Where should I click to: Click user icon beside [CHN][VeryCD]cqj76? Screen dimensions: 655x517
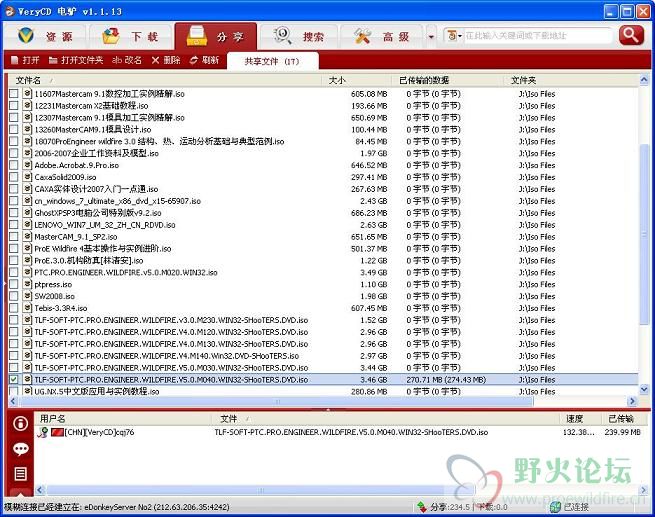point(42,432)
